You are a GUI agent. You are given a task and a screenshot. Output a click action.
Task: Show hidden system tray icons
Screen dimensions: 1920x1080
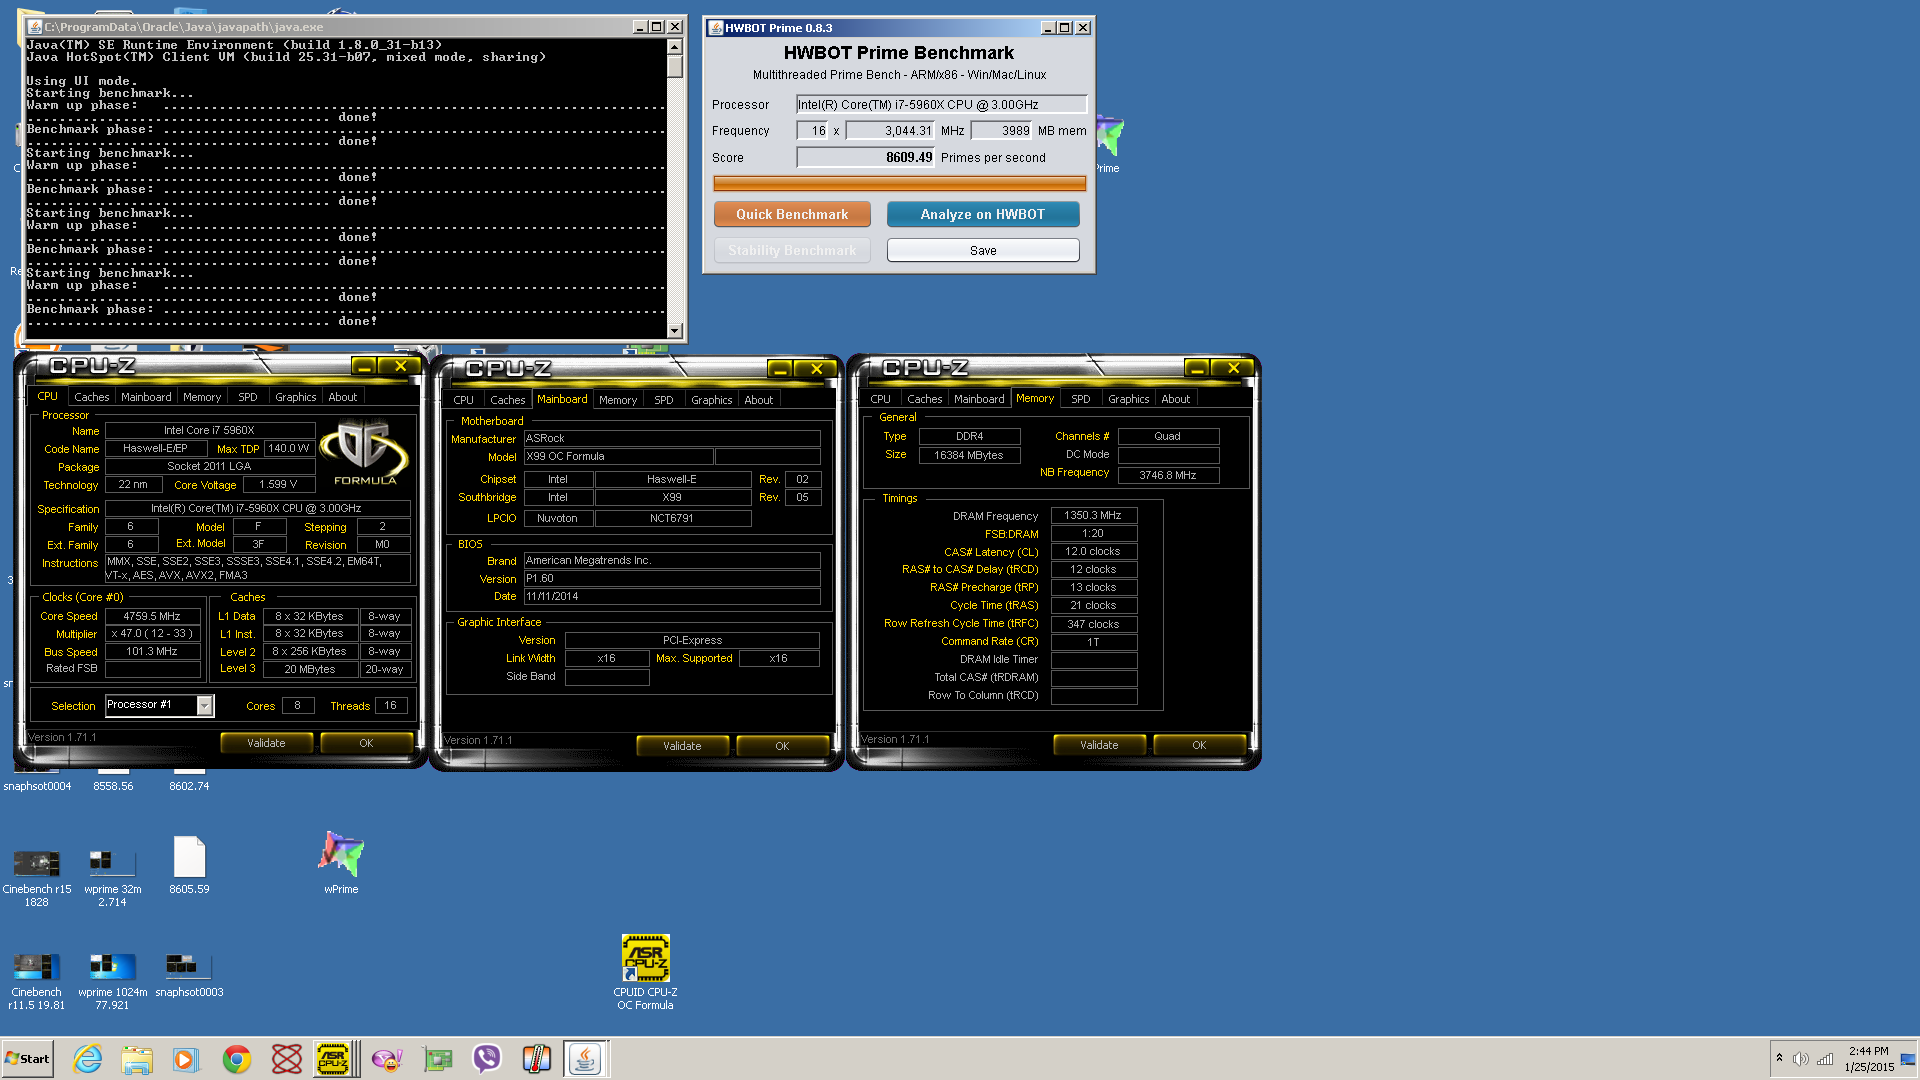pos(1779,1058)
